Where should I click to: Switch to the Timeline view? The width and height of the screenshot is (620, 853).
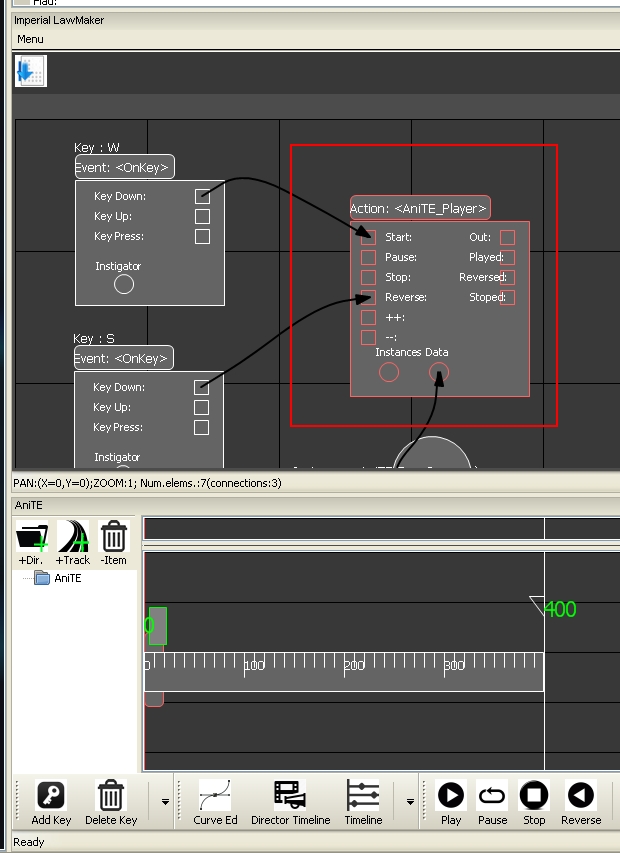363,802
